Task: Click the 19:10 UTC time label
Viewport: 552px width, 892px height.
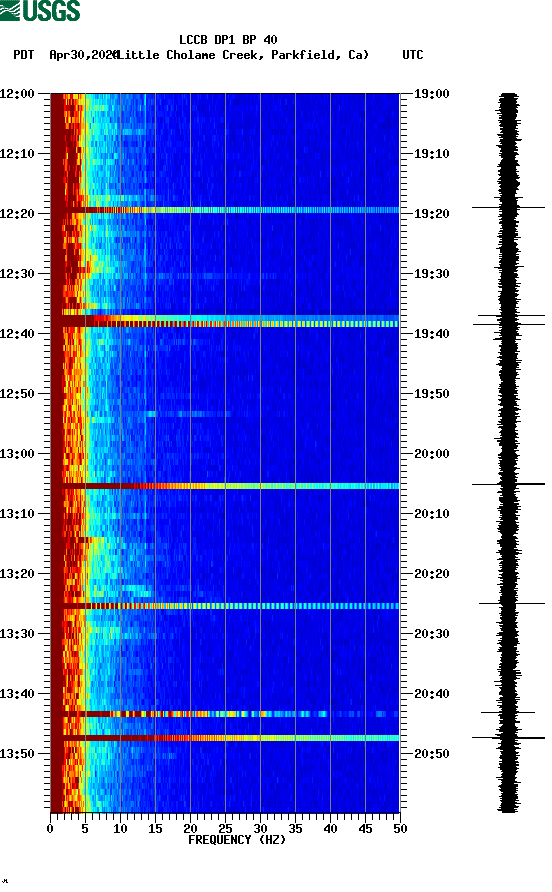Action: pyautogui.click(x=431, y=154)
